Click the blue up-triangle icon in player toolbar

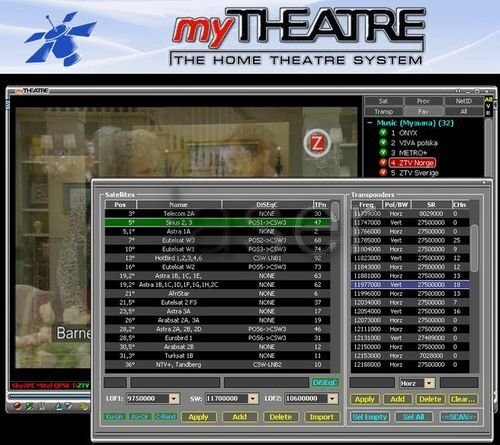59,406
